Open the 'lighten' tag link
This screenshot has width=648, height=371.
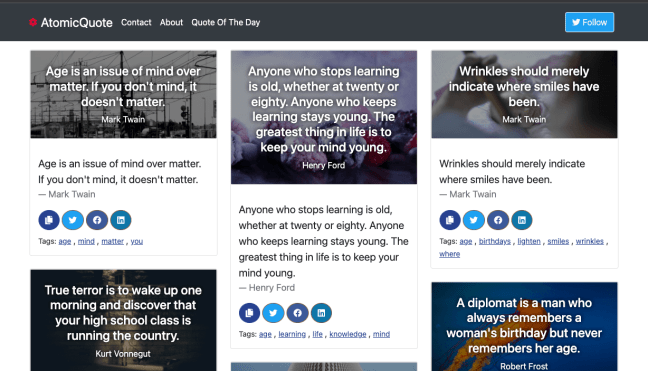529,241
